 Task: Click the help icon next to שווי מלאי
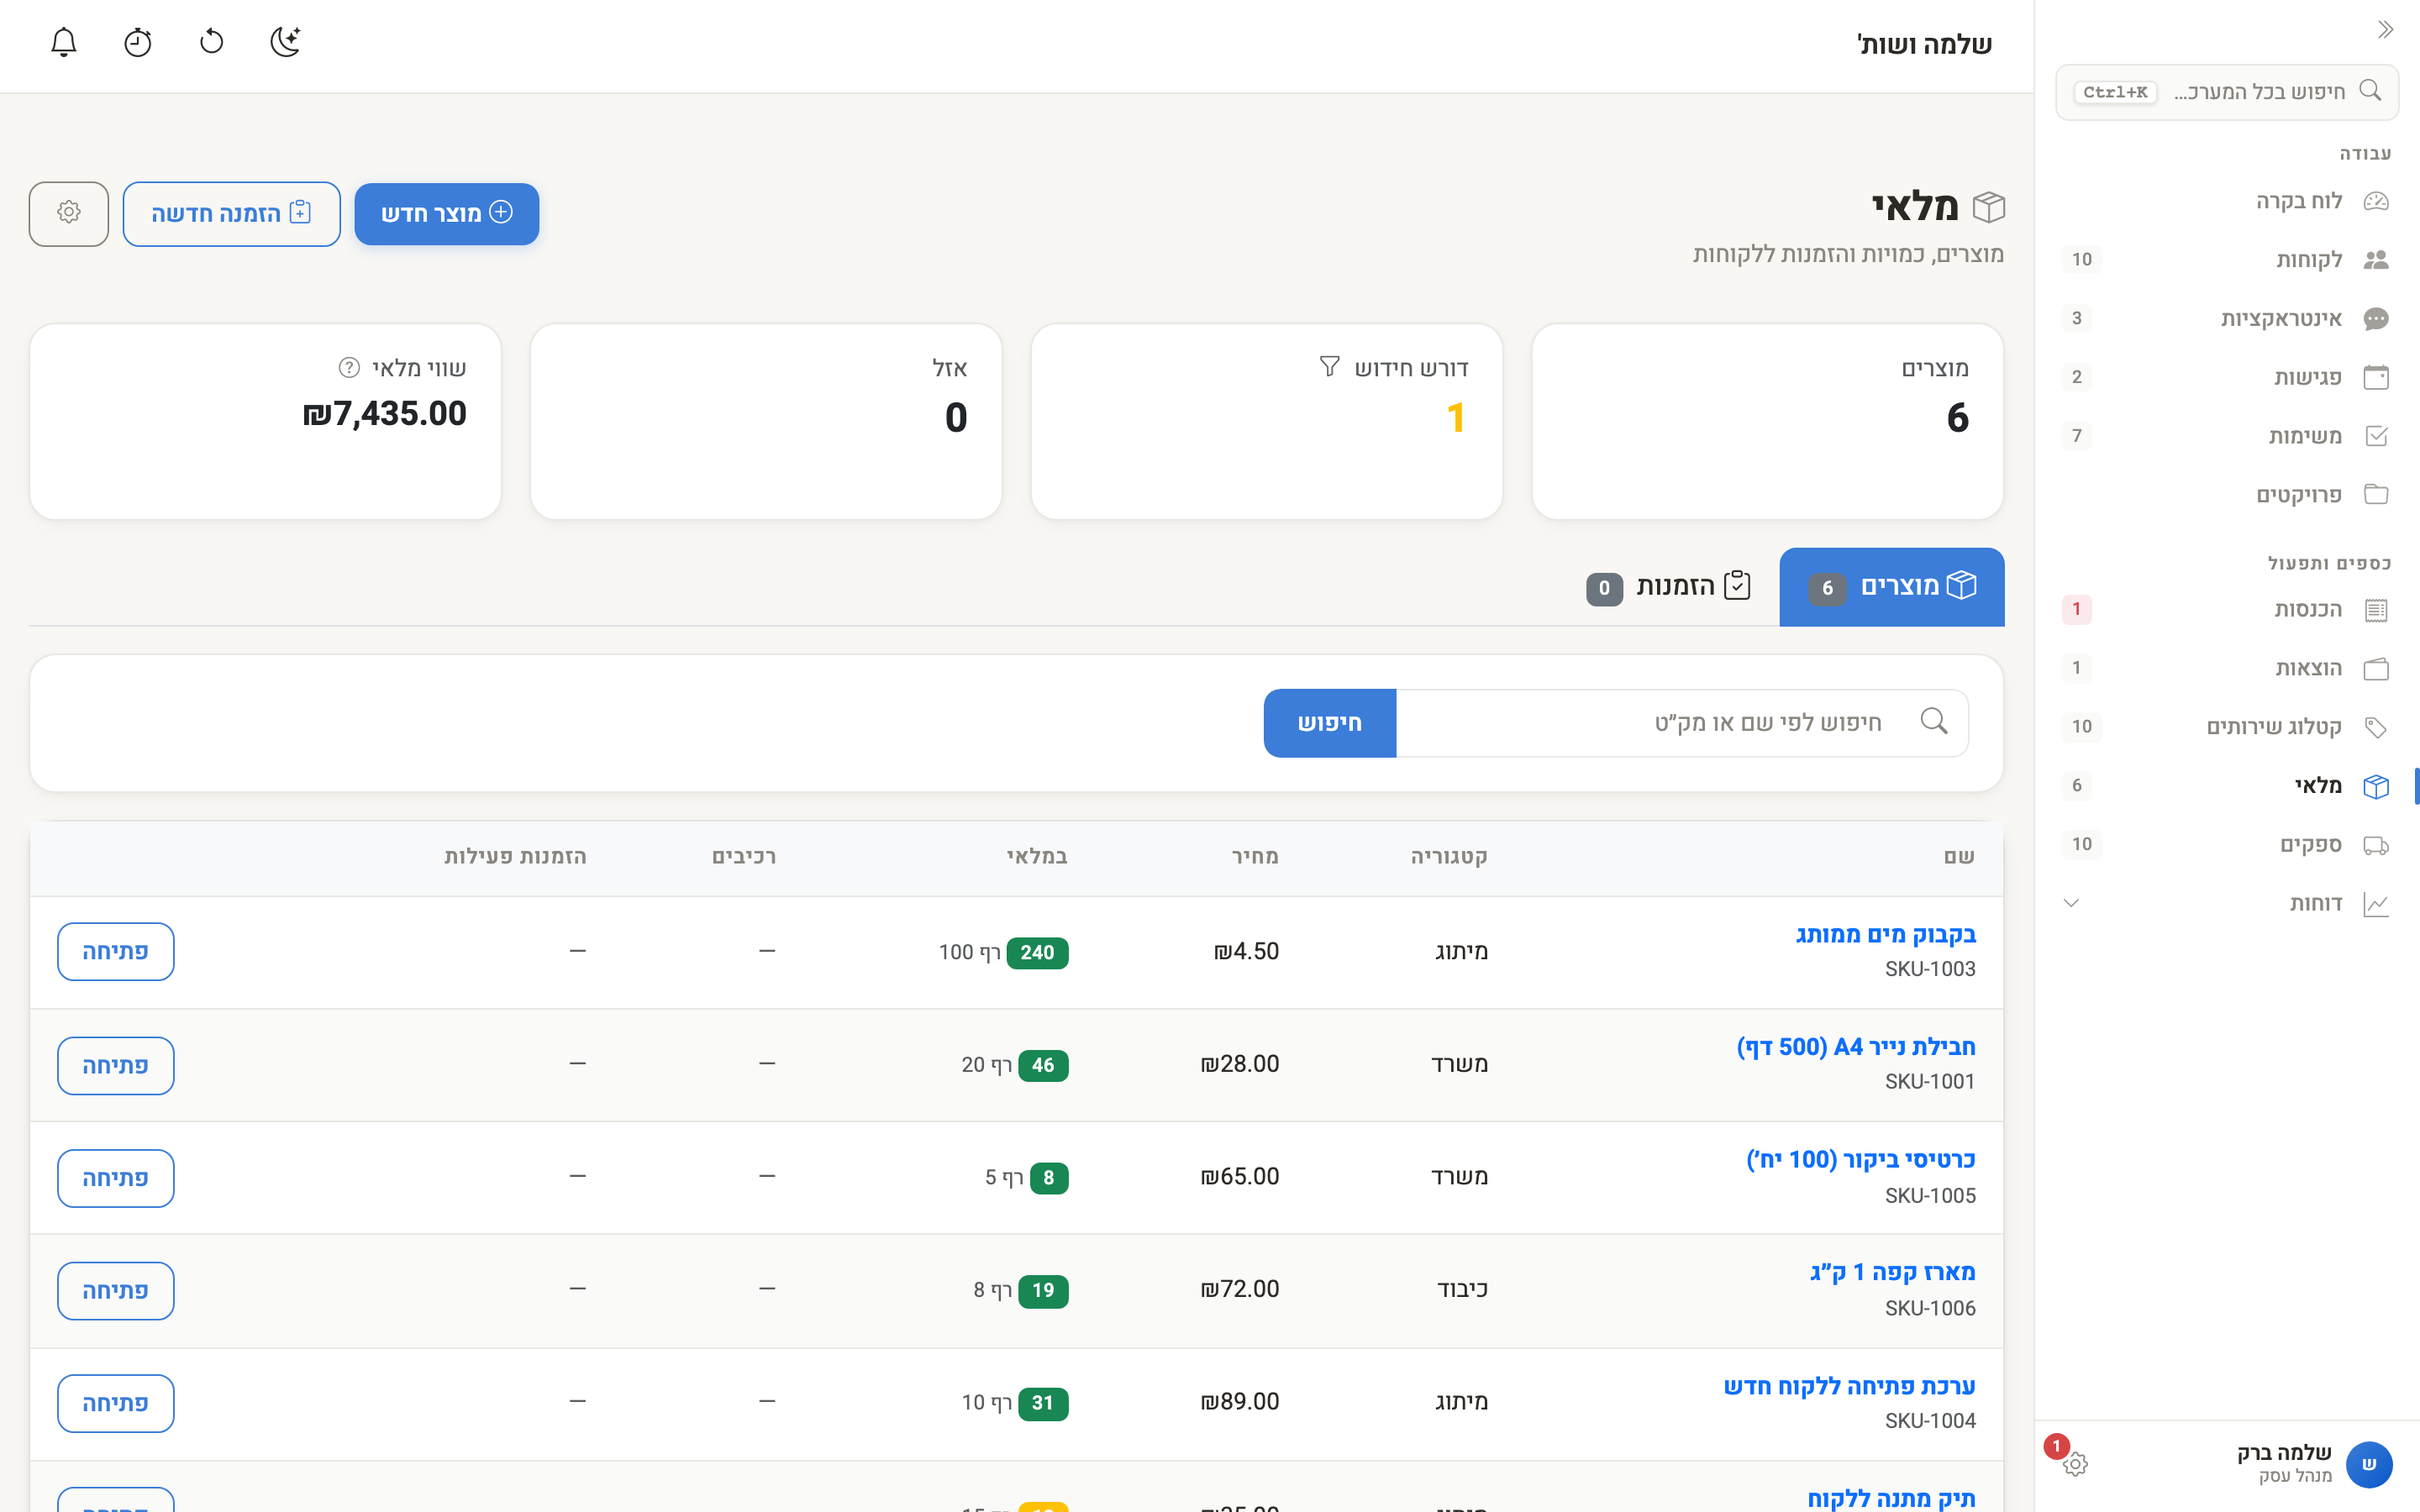click(349, 367)
